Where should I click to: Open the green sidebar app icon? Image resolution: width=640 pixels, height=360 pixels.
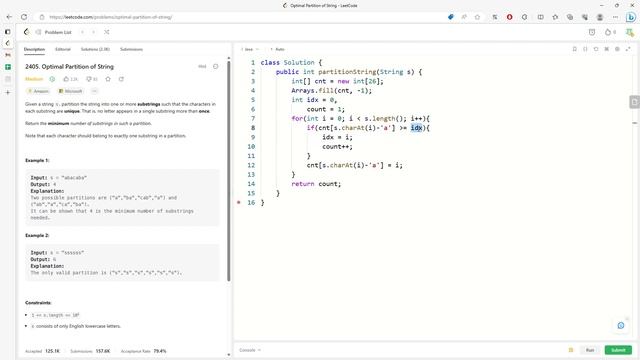[8, 67]
